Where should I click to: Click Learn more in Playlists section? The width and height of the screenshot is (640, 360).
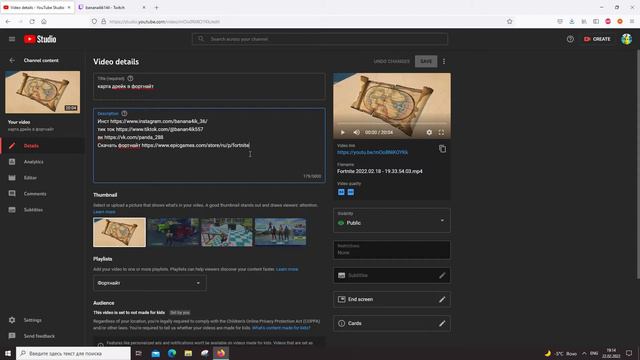pos(287,269)
